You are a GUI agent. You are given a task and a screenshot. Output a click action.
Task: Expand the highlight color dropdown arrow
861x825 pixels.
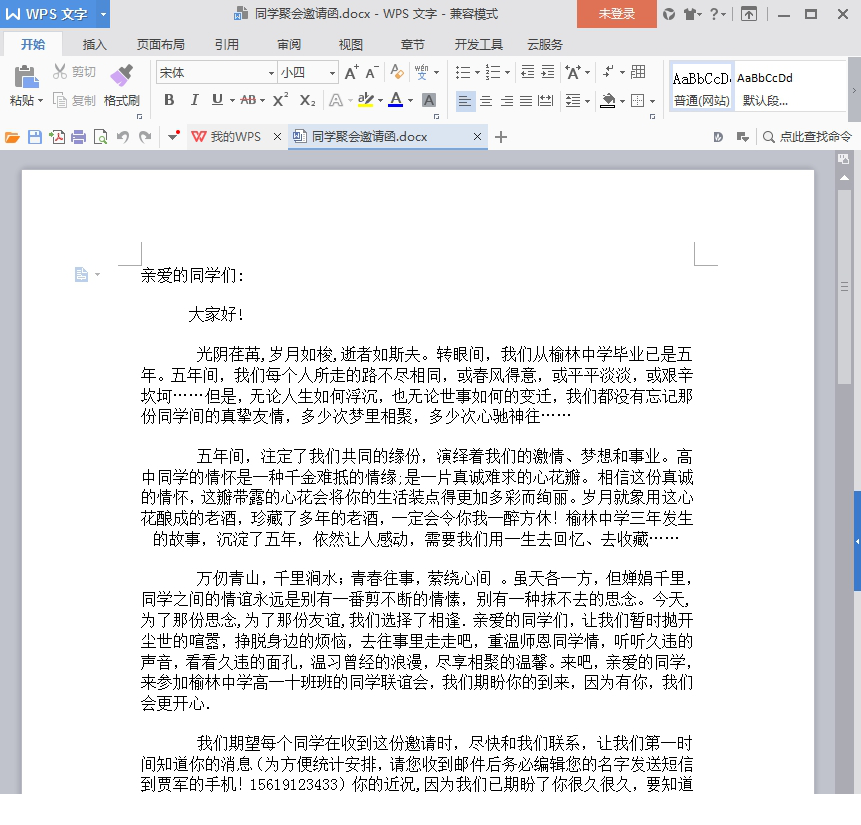(380, 101)
